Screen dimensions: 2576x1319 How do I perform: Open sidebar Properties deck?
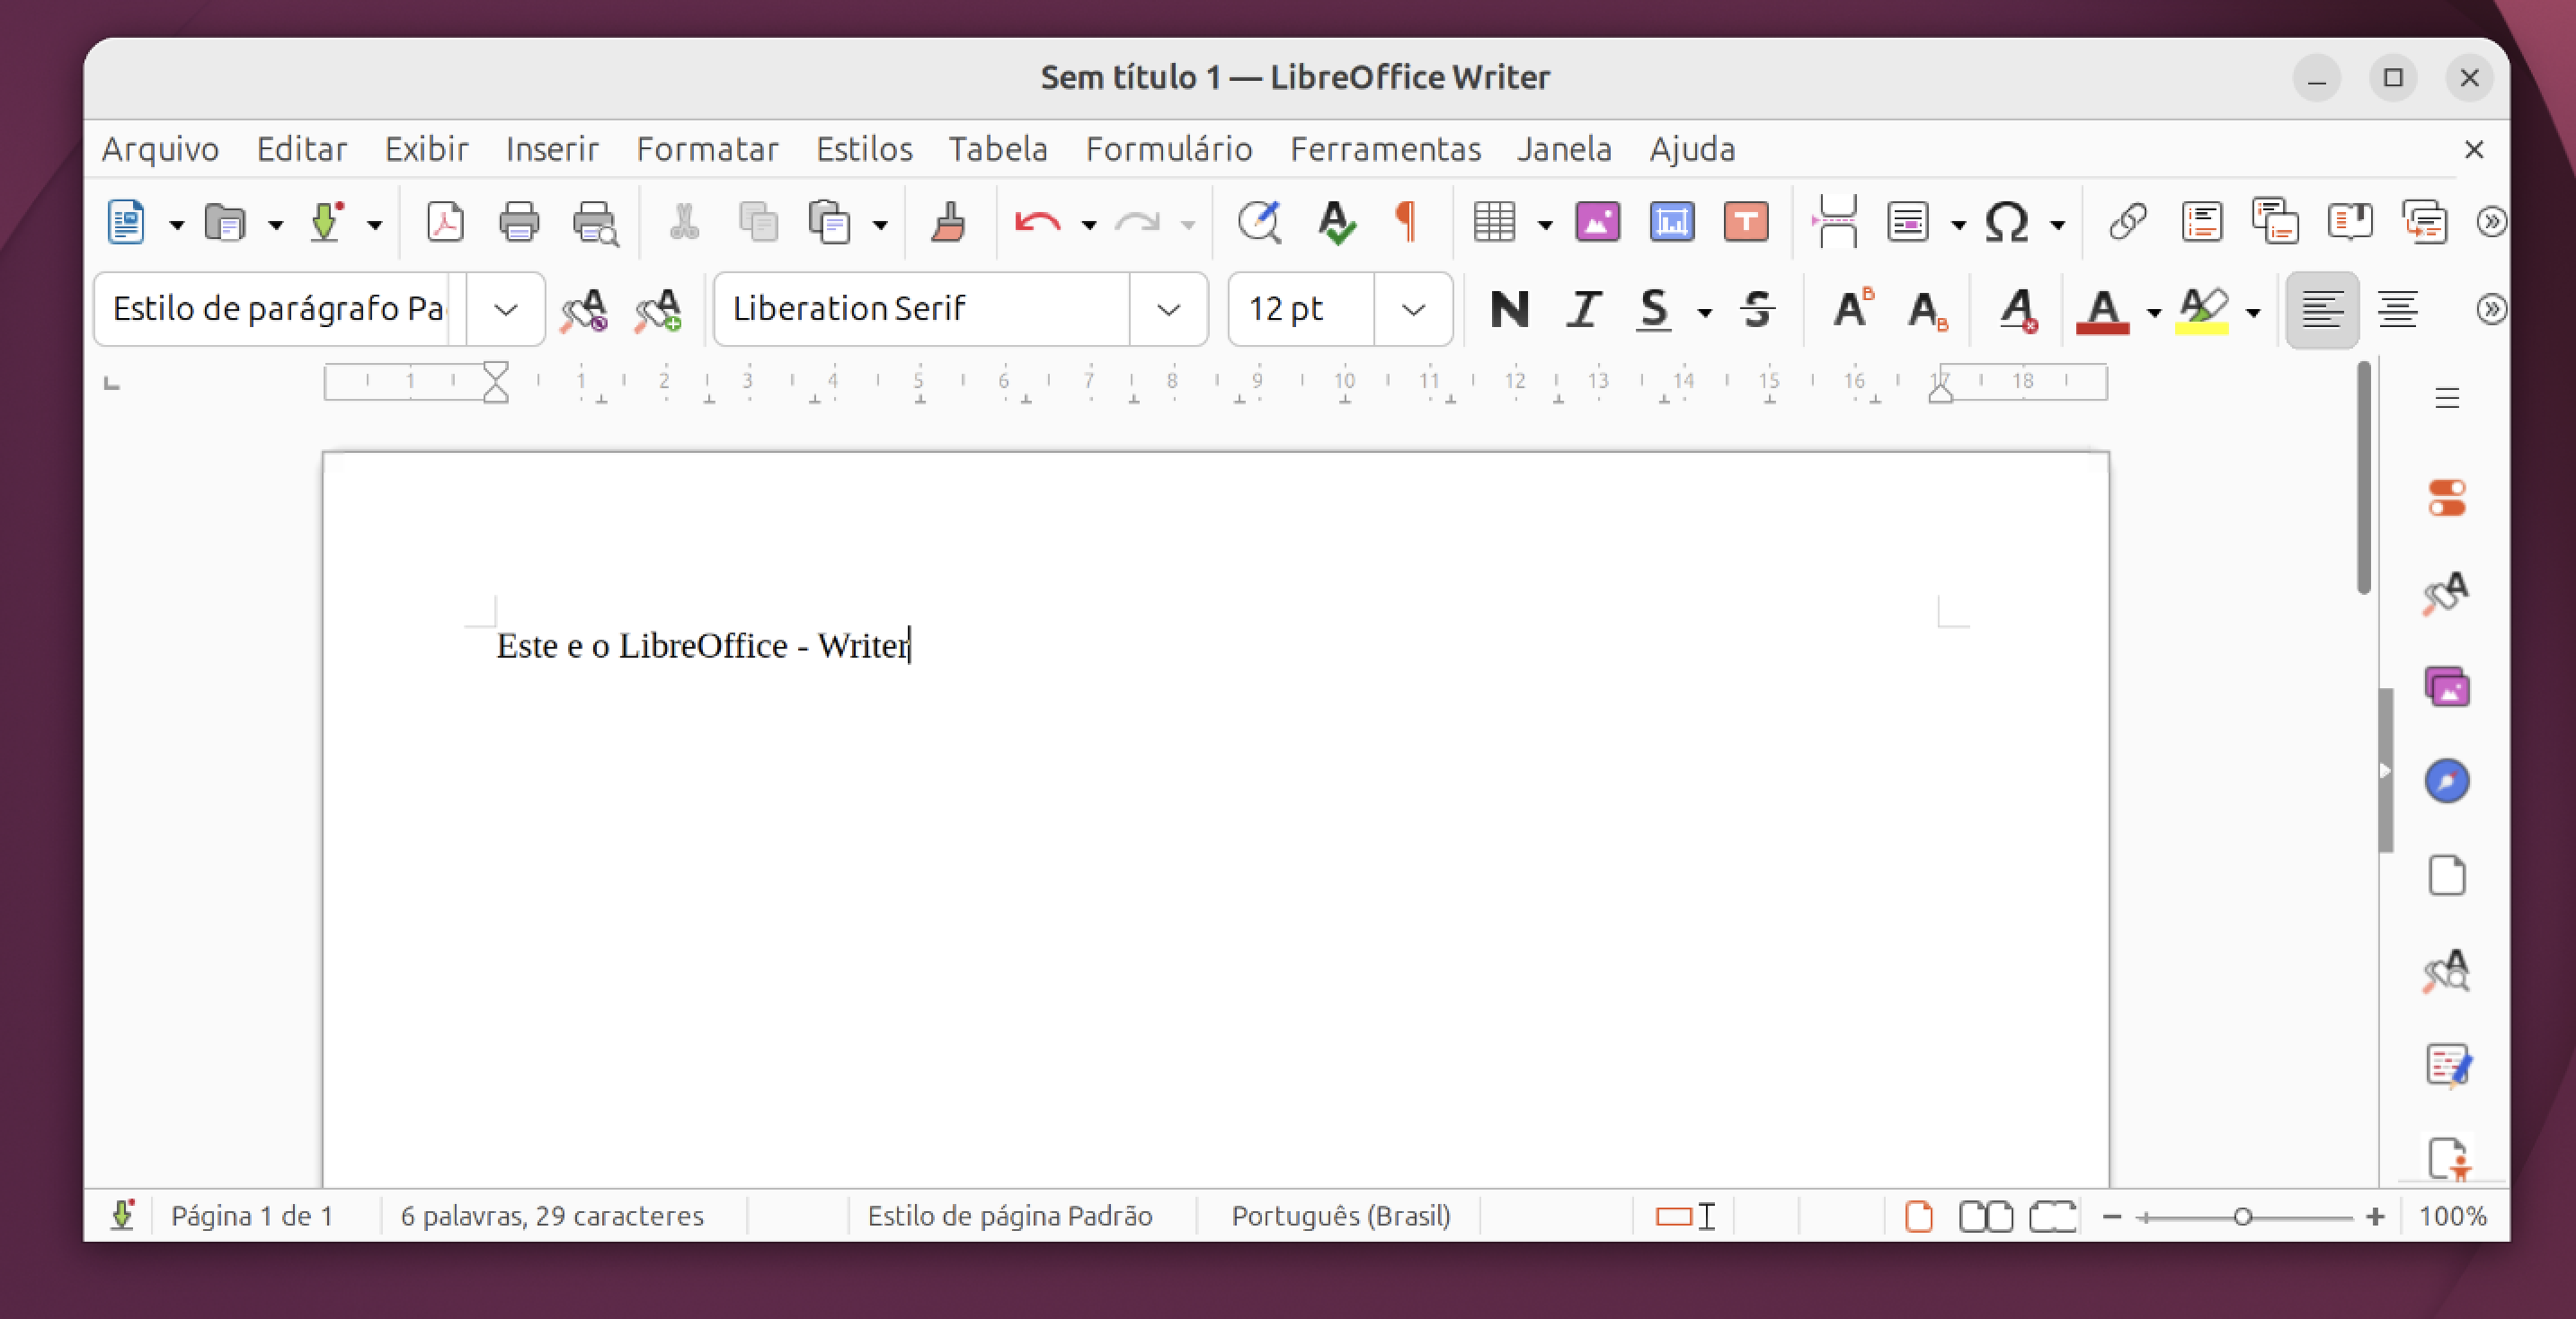coord(2447,498)
